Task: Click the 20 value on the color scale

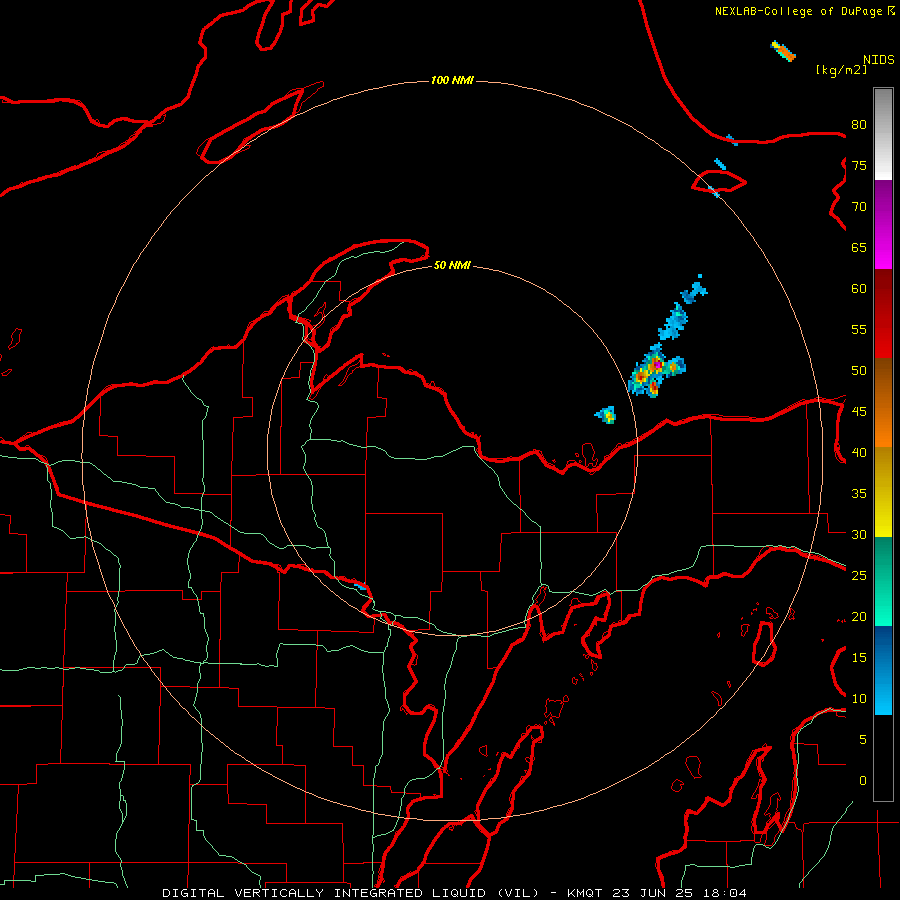Action: pos(859,616)
